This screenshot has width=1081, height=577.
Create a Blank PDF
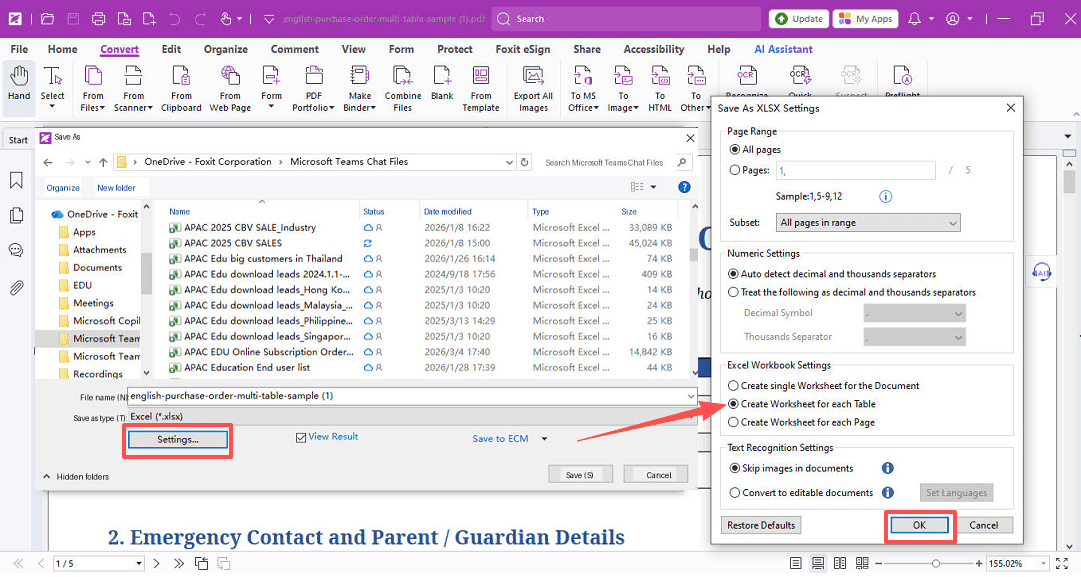point(442,83)
